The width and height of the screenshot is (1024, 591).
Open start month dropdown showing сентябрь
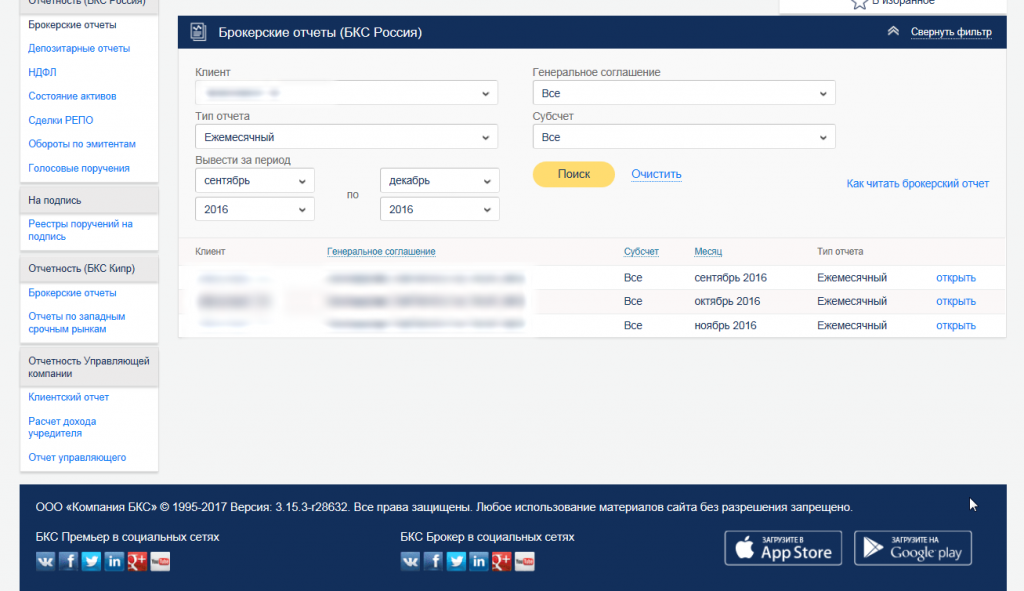(x=255, y=181)
